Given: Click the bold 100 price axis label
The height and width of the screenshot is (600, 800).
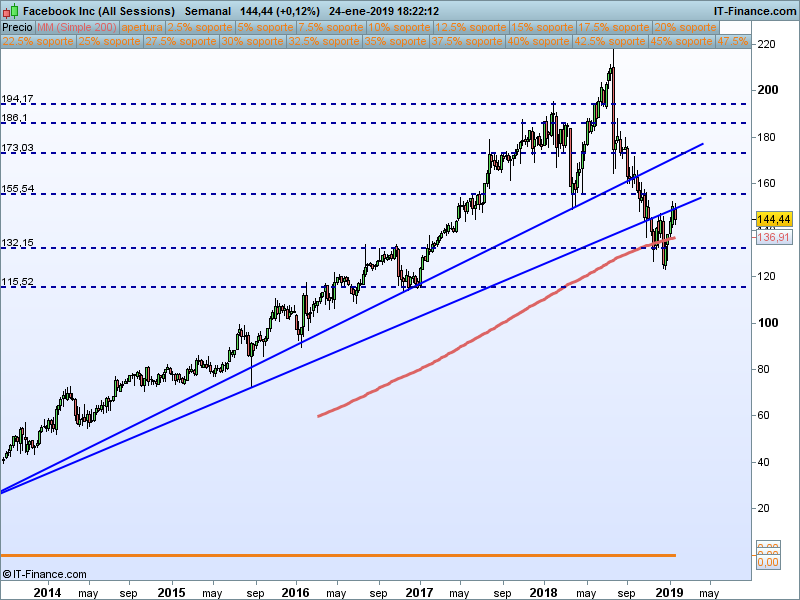Looking at the screenshot, I should pyautogui.click(x=768, y=323).
